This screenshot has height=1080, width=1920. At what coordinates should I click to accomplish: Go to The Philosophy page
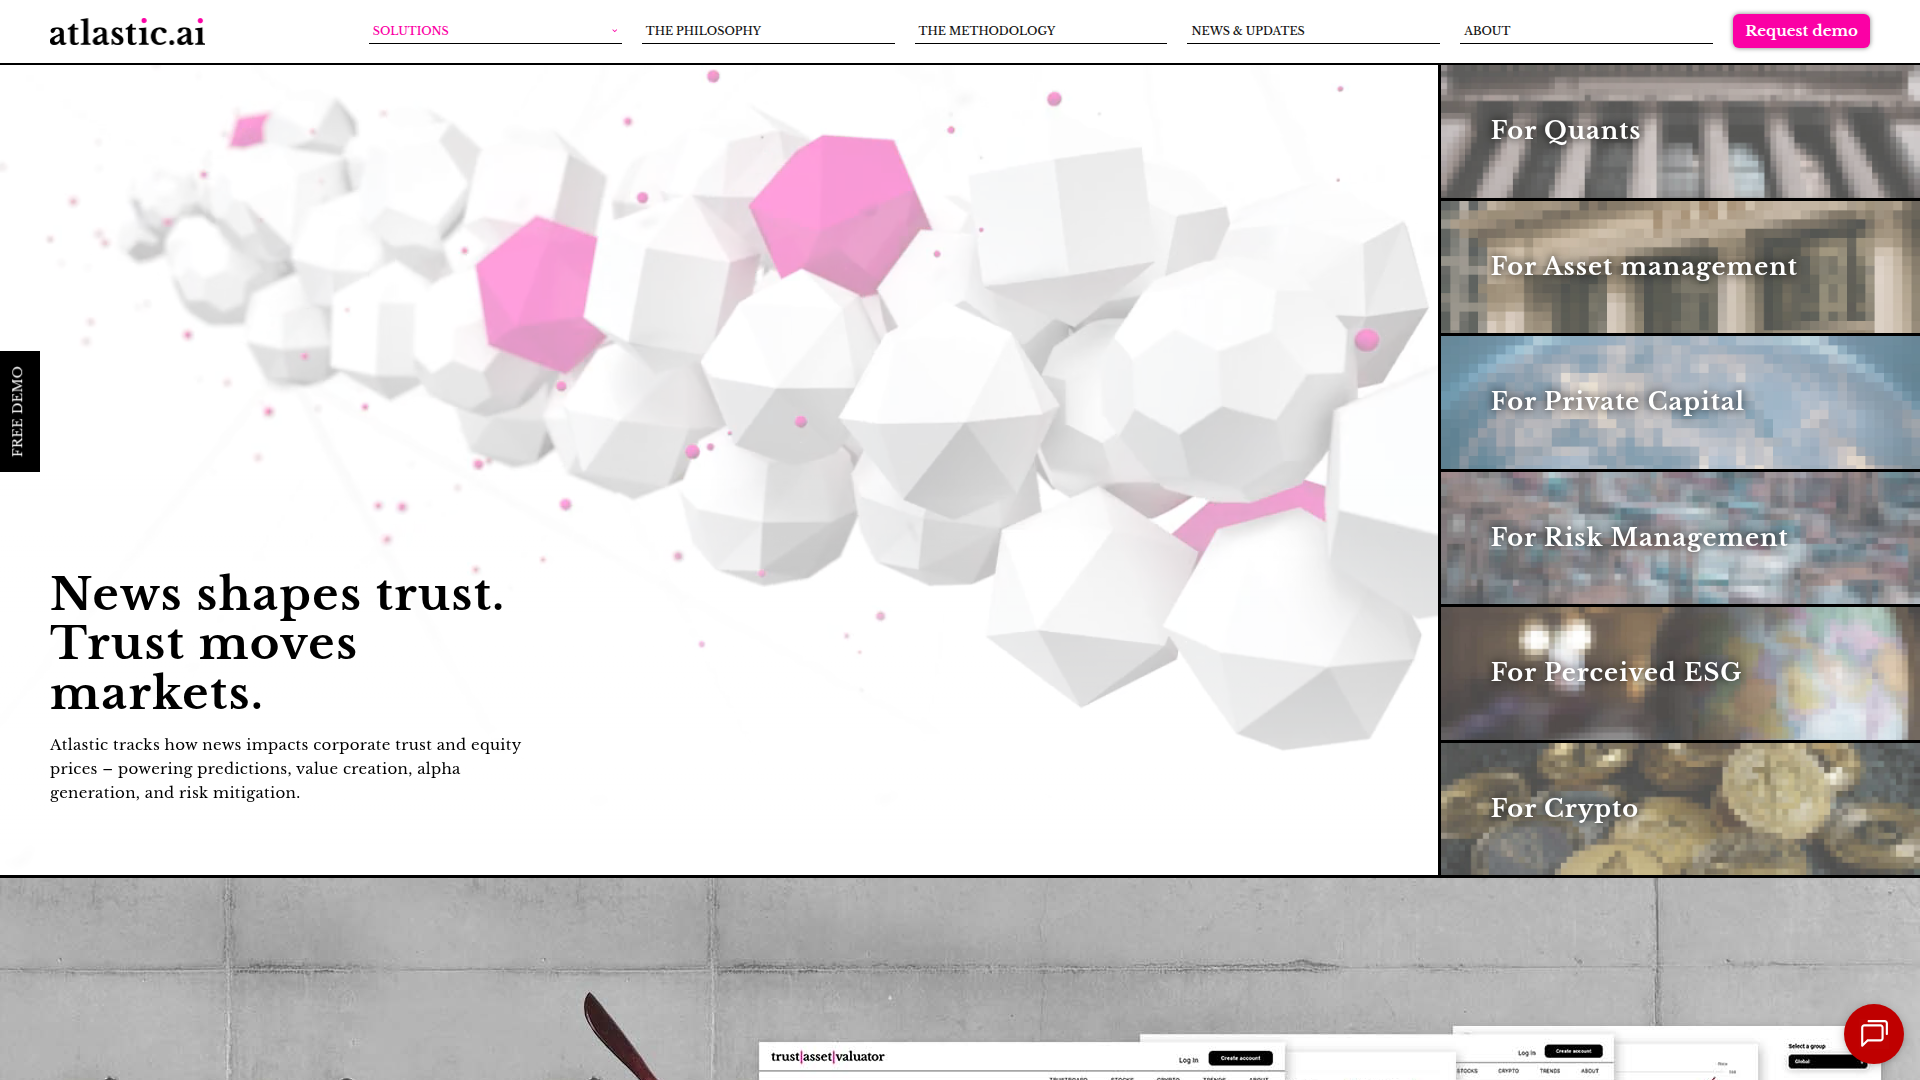pyautogui.click(x=768, y=31)
